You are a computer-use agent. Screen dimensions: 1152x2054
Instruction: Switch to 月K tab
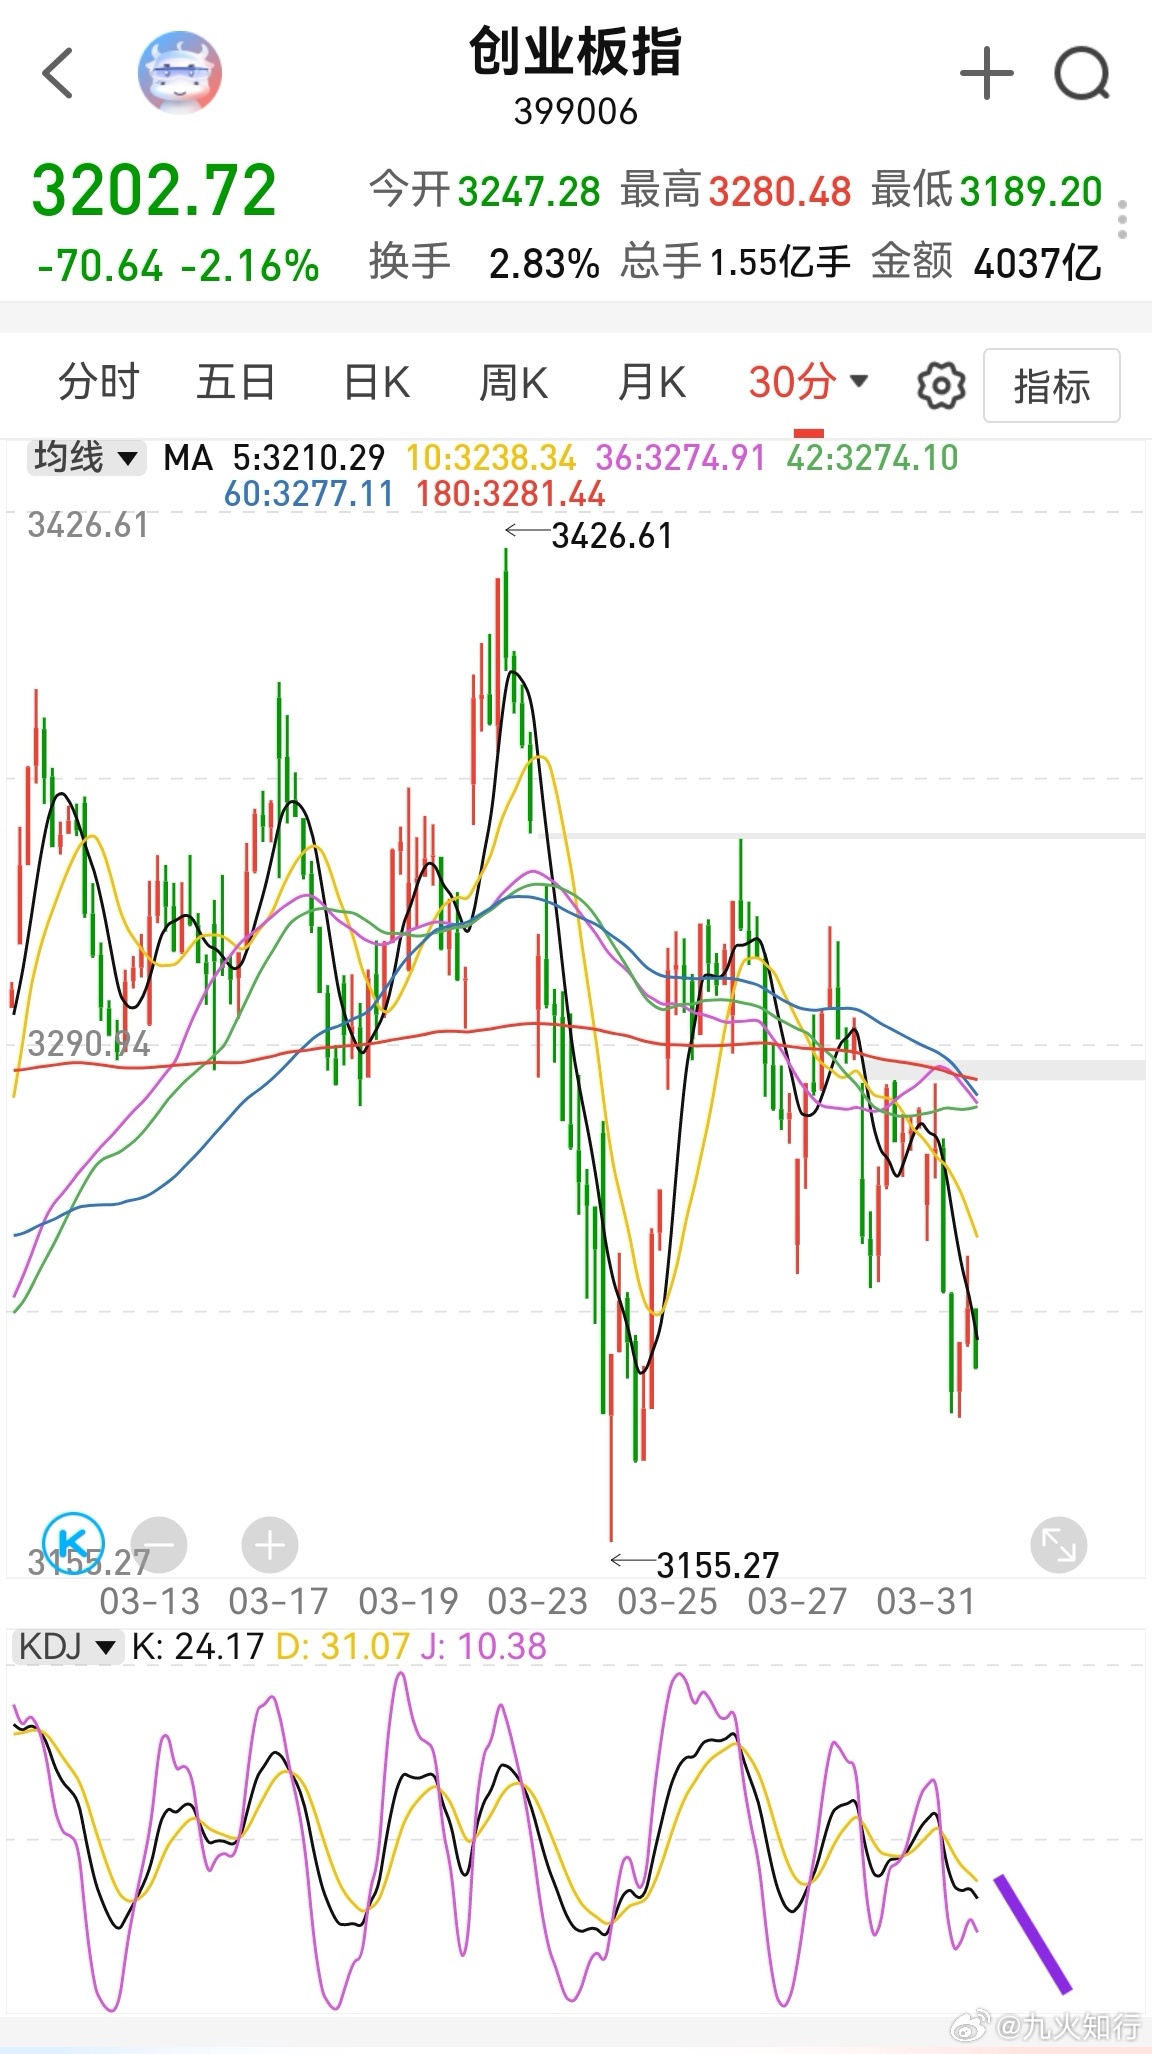(x=652, y=382)
